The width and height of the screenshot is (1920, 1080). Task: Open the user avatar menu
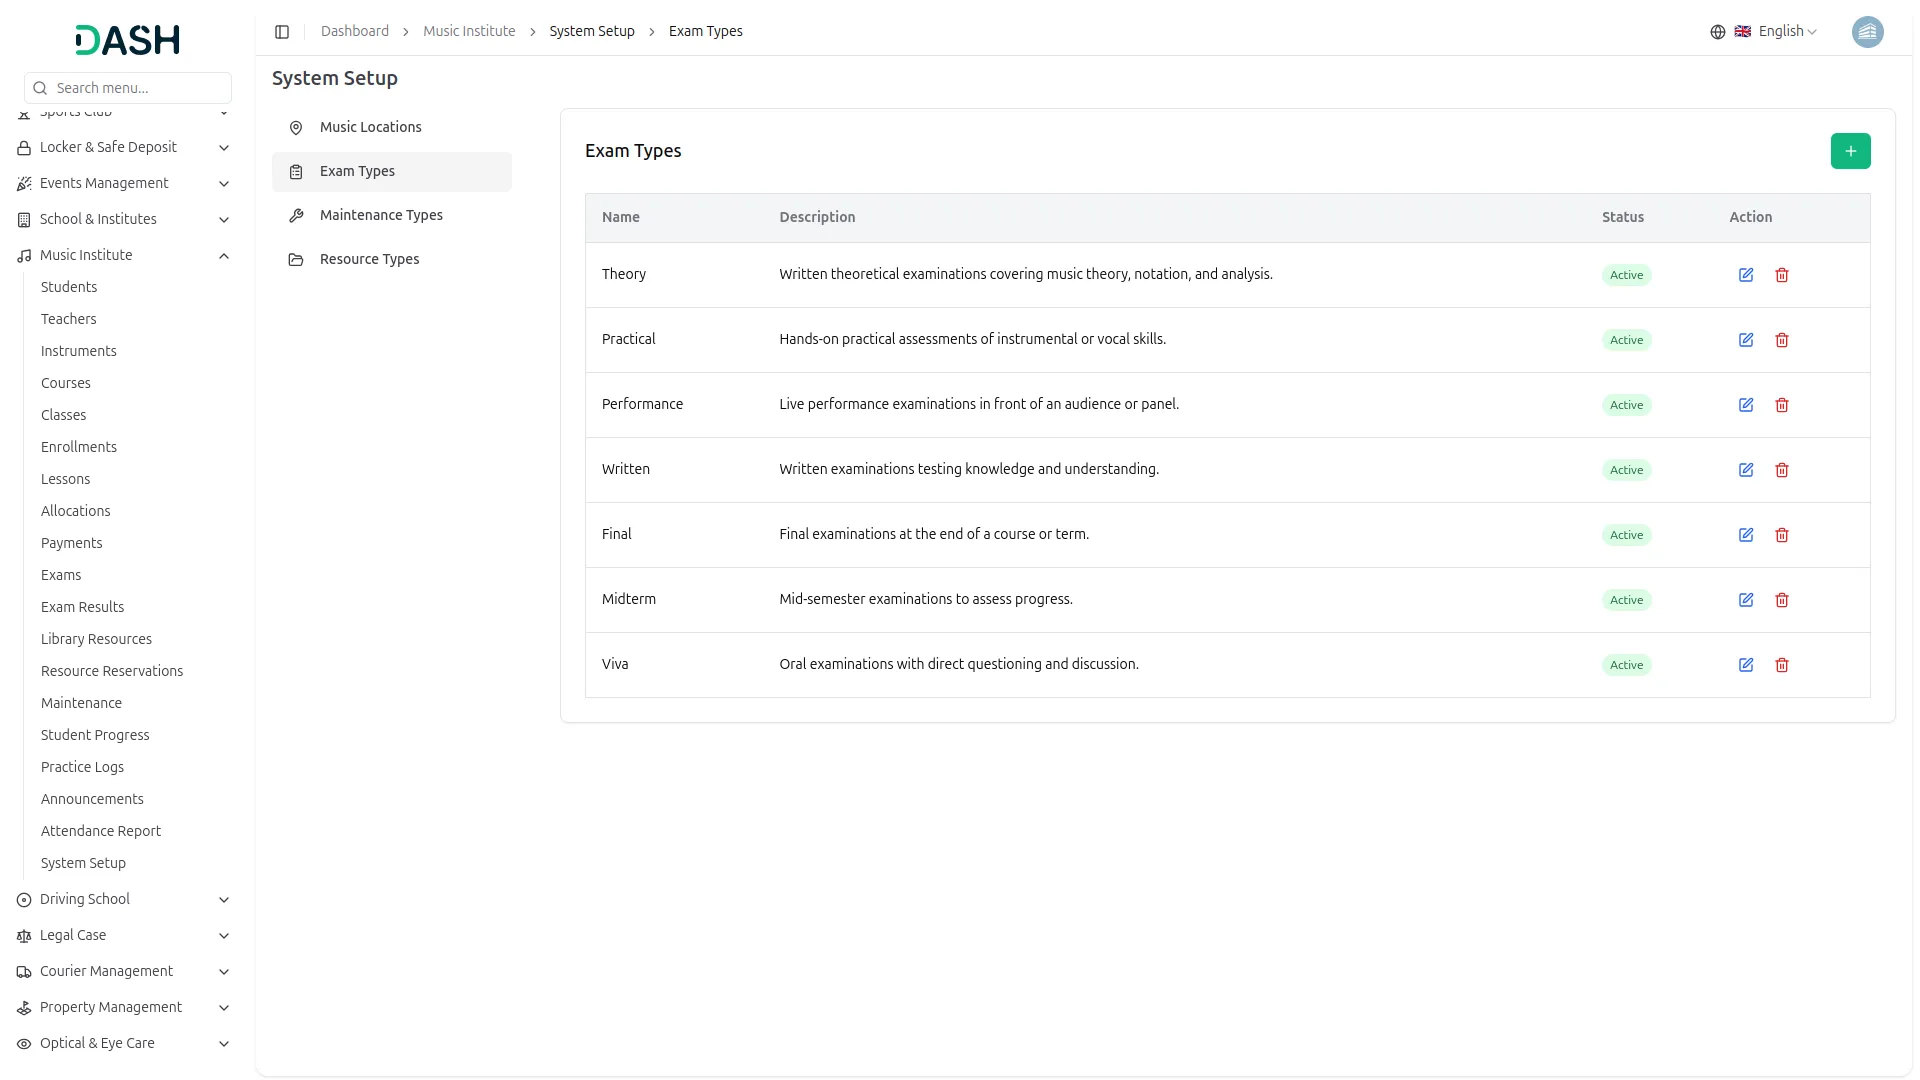pyautogui.click(x=1867, y=32)
